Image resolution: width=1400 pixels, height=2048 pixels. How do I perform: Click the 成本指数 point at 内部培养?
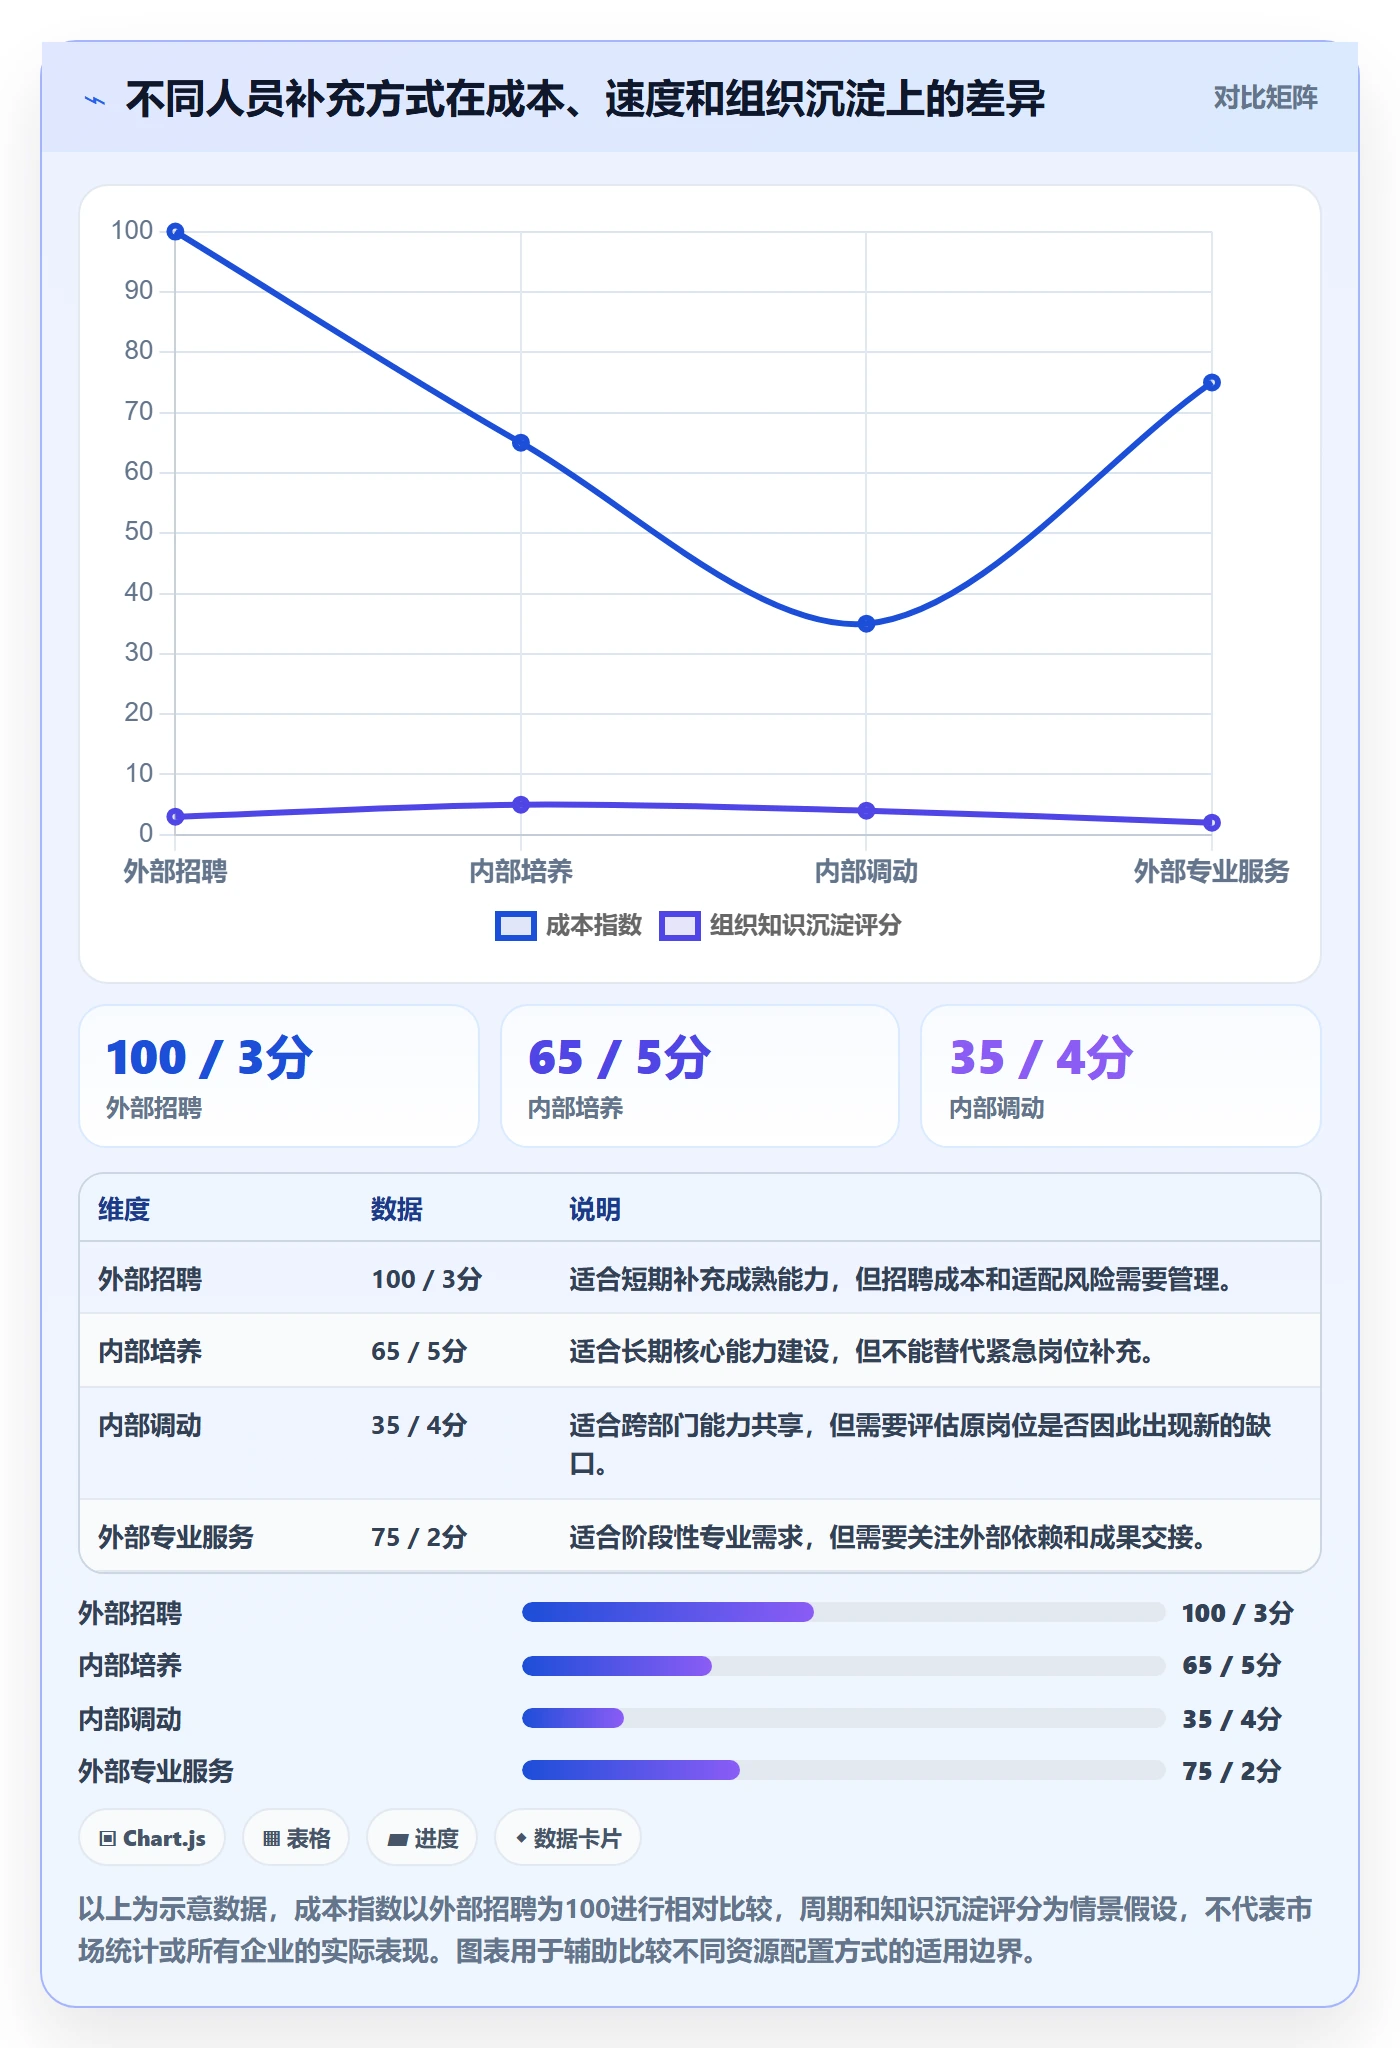[x=521, y=443]
